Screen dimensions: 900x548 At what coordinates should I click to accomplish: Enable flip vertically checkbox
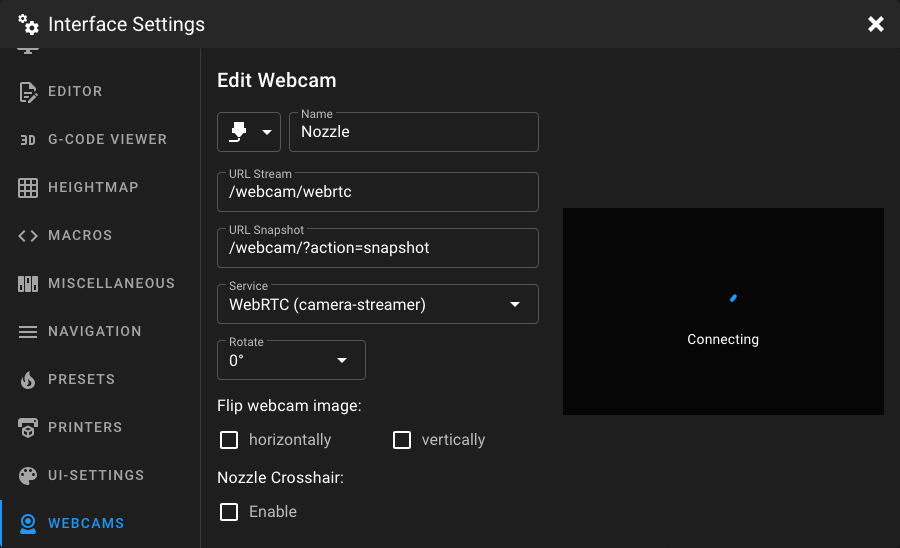(402, 440)
